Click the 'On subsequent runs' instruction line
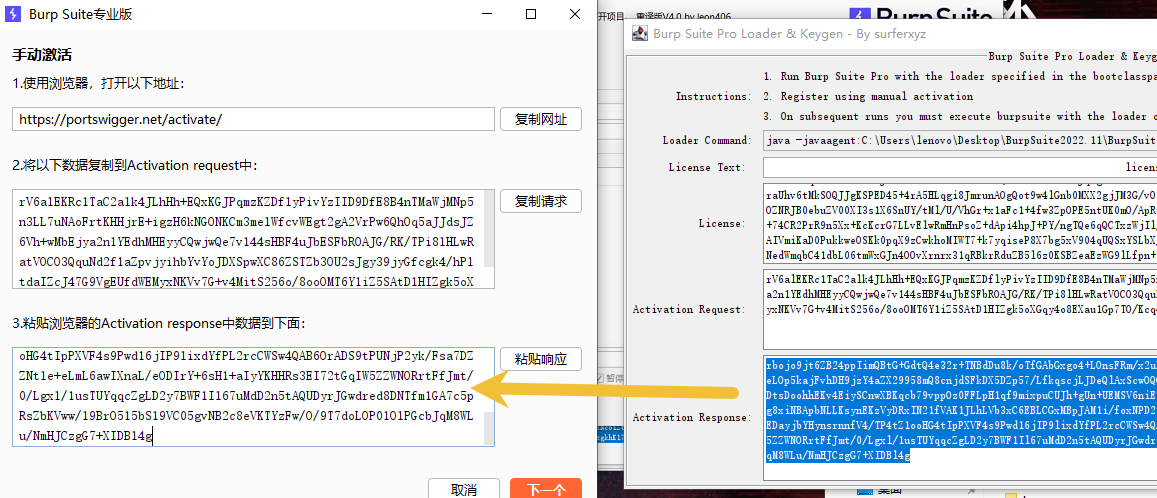The image size is (1157, 498). (x=960, y=117)
